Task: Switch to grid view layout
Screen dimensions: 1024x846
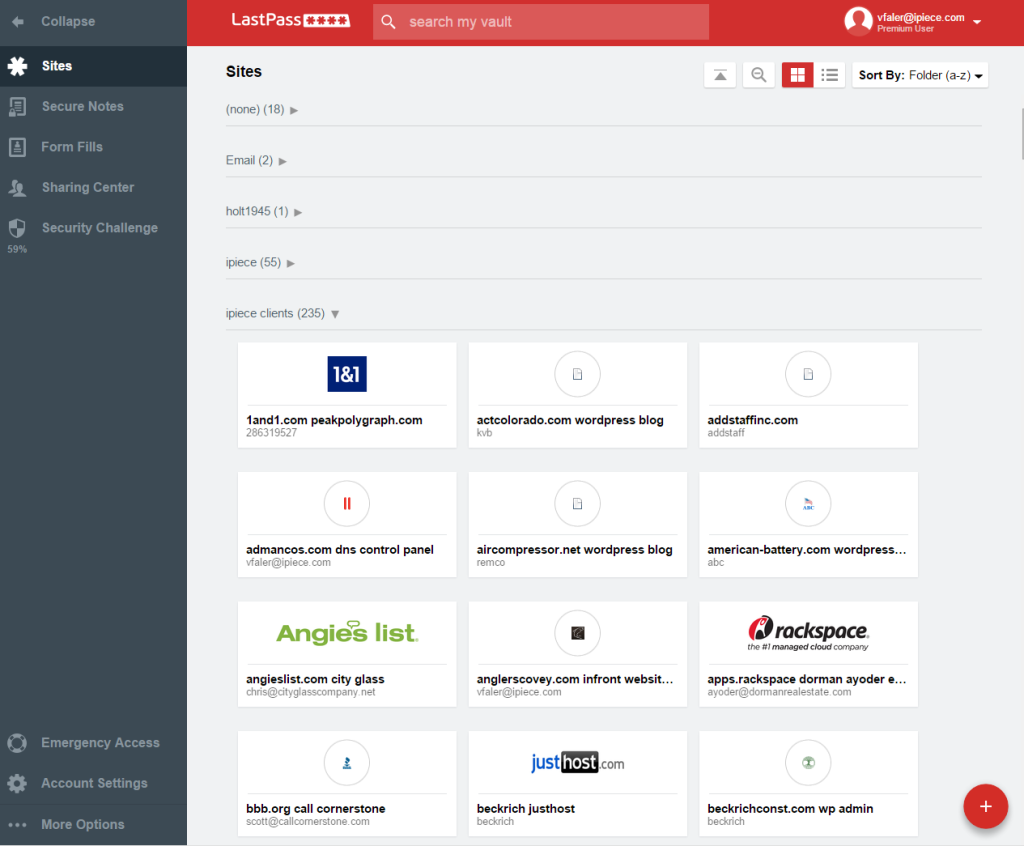Action: pos(797,75)
